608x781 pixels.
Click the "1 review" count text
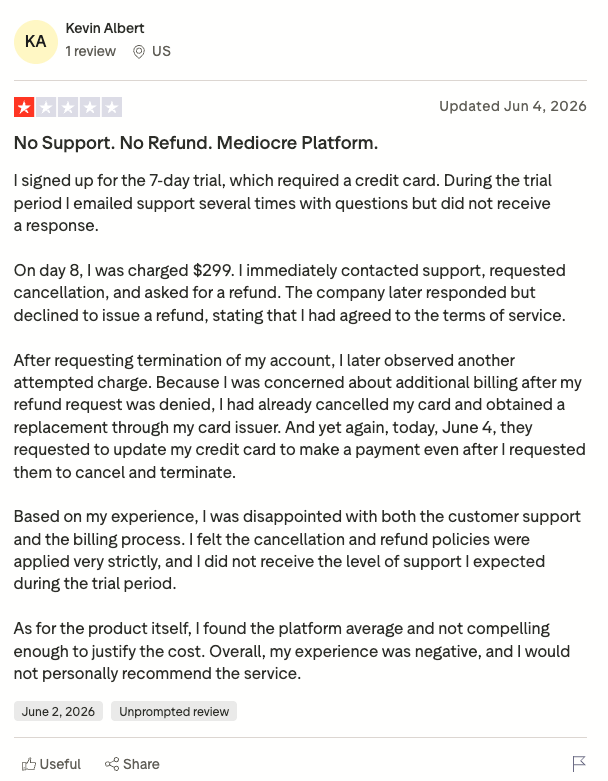(91, 51)
